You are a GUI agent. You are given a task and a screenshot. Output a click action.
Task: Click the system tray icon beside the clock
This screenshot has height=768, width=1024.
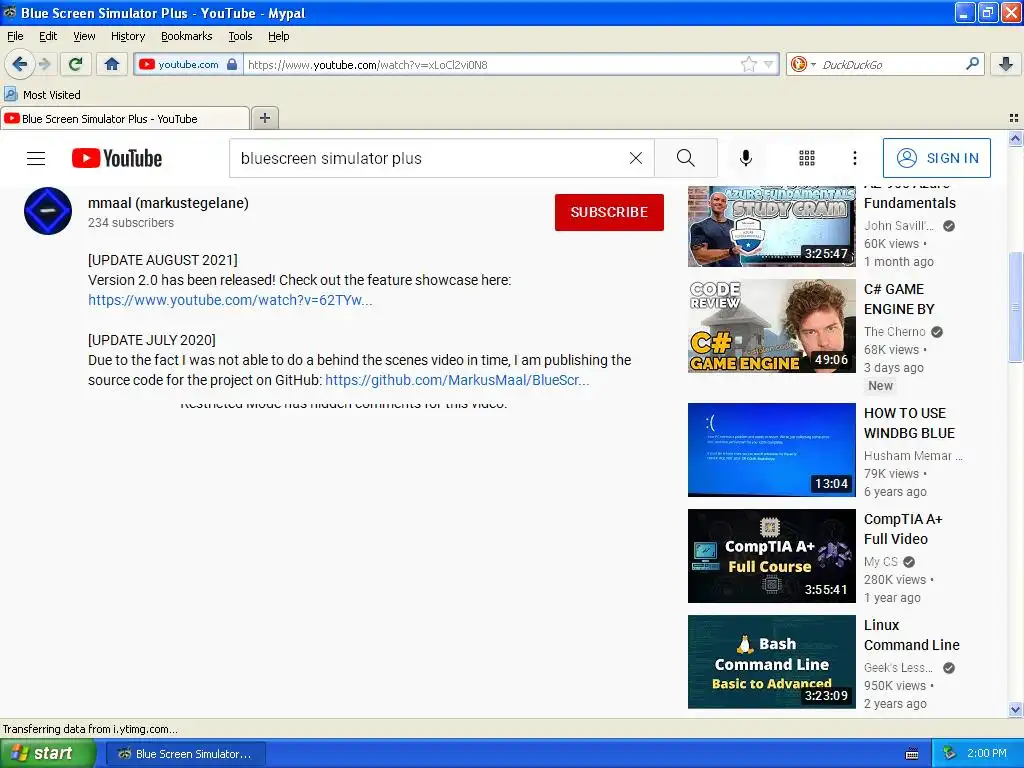click(x=950, y=754)
